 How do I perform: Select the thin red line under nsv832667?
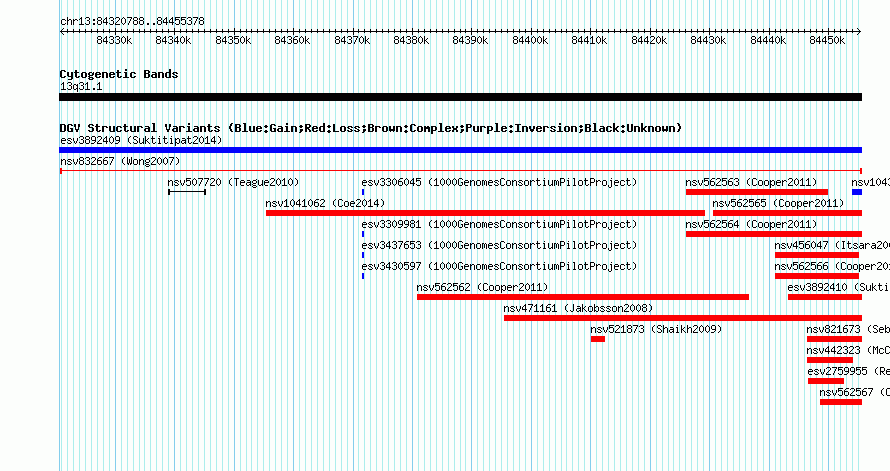click(460, 171)
